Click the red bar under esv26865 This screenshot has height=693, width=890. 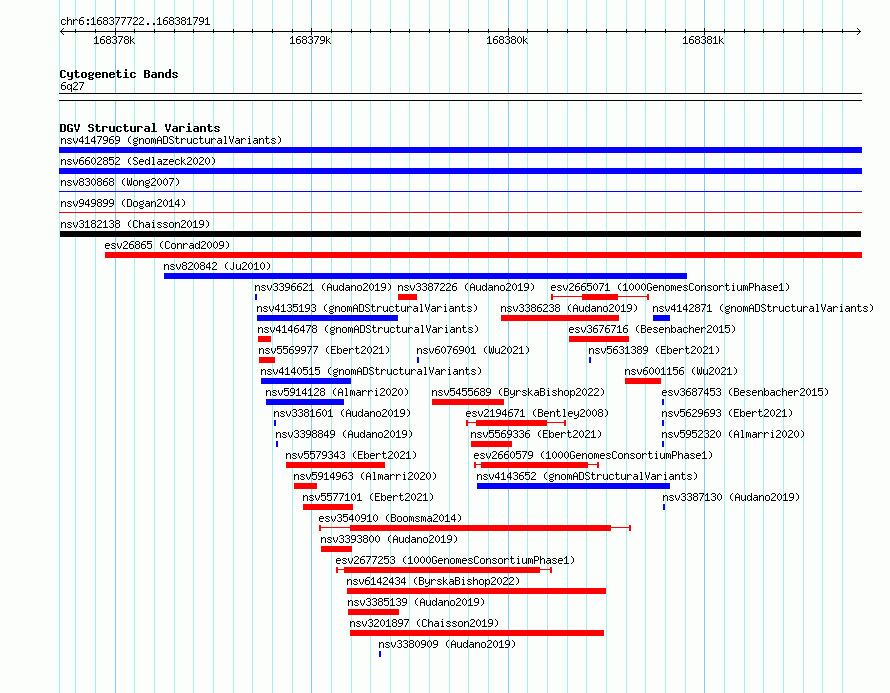(x=483, y=255)
